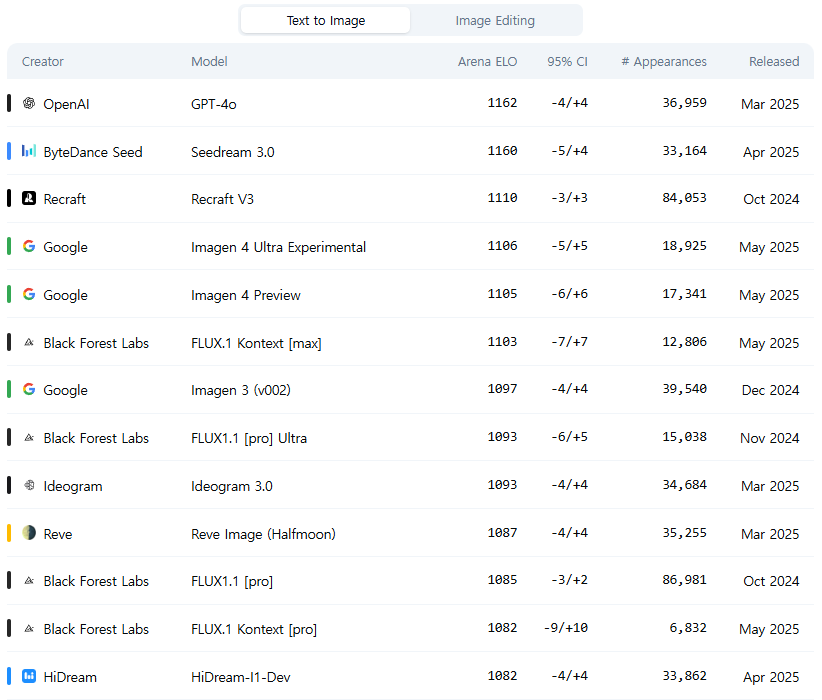Click the confidence interval -7/+7
This screenshot has width=822, height=700.
[569, 342]
